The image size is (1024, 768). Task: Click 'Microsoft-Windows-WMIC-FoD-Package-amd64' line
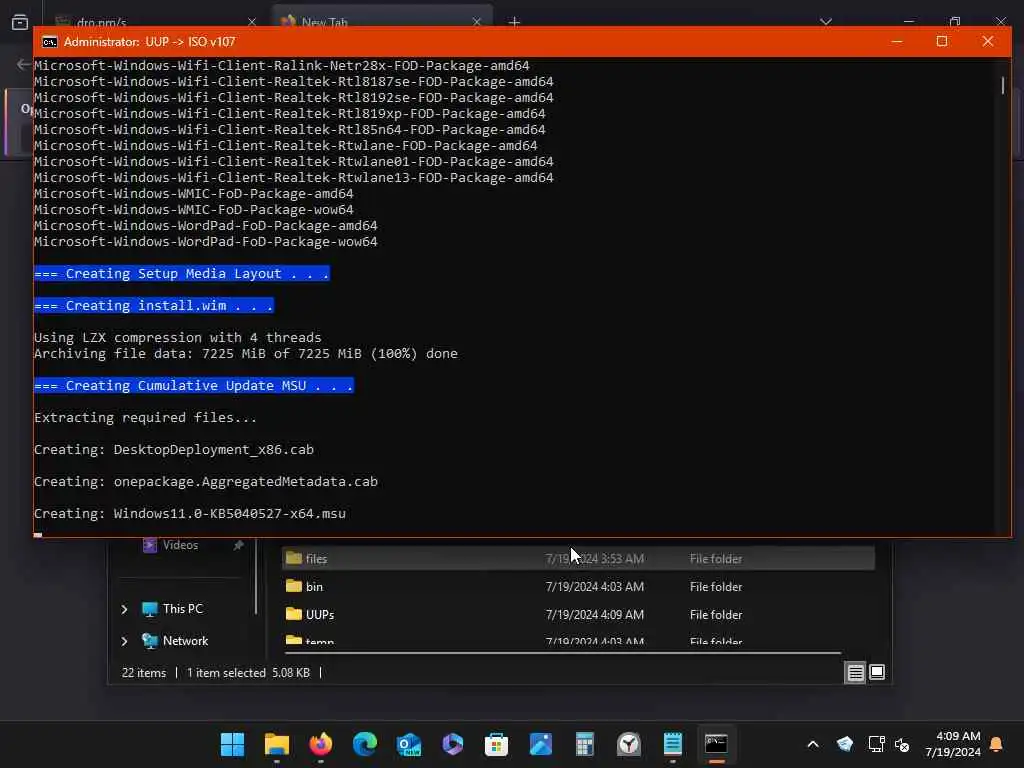pos(193,193)
